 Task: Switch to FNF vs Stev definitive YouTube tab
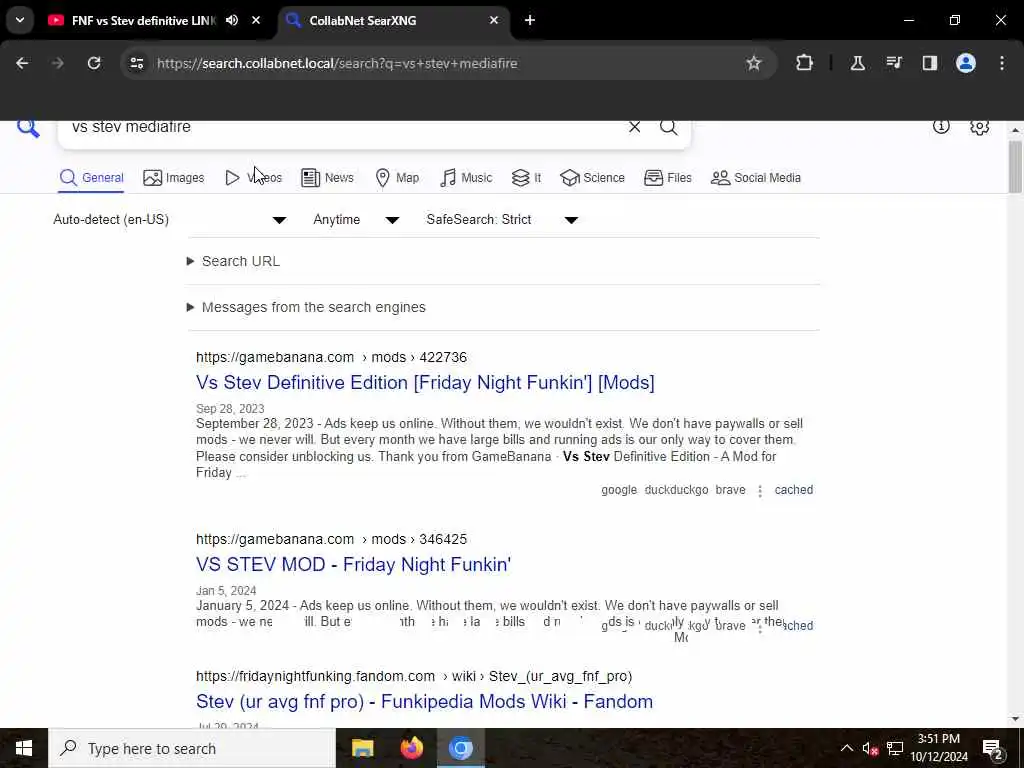pos(143,20)
